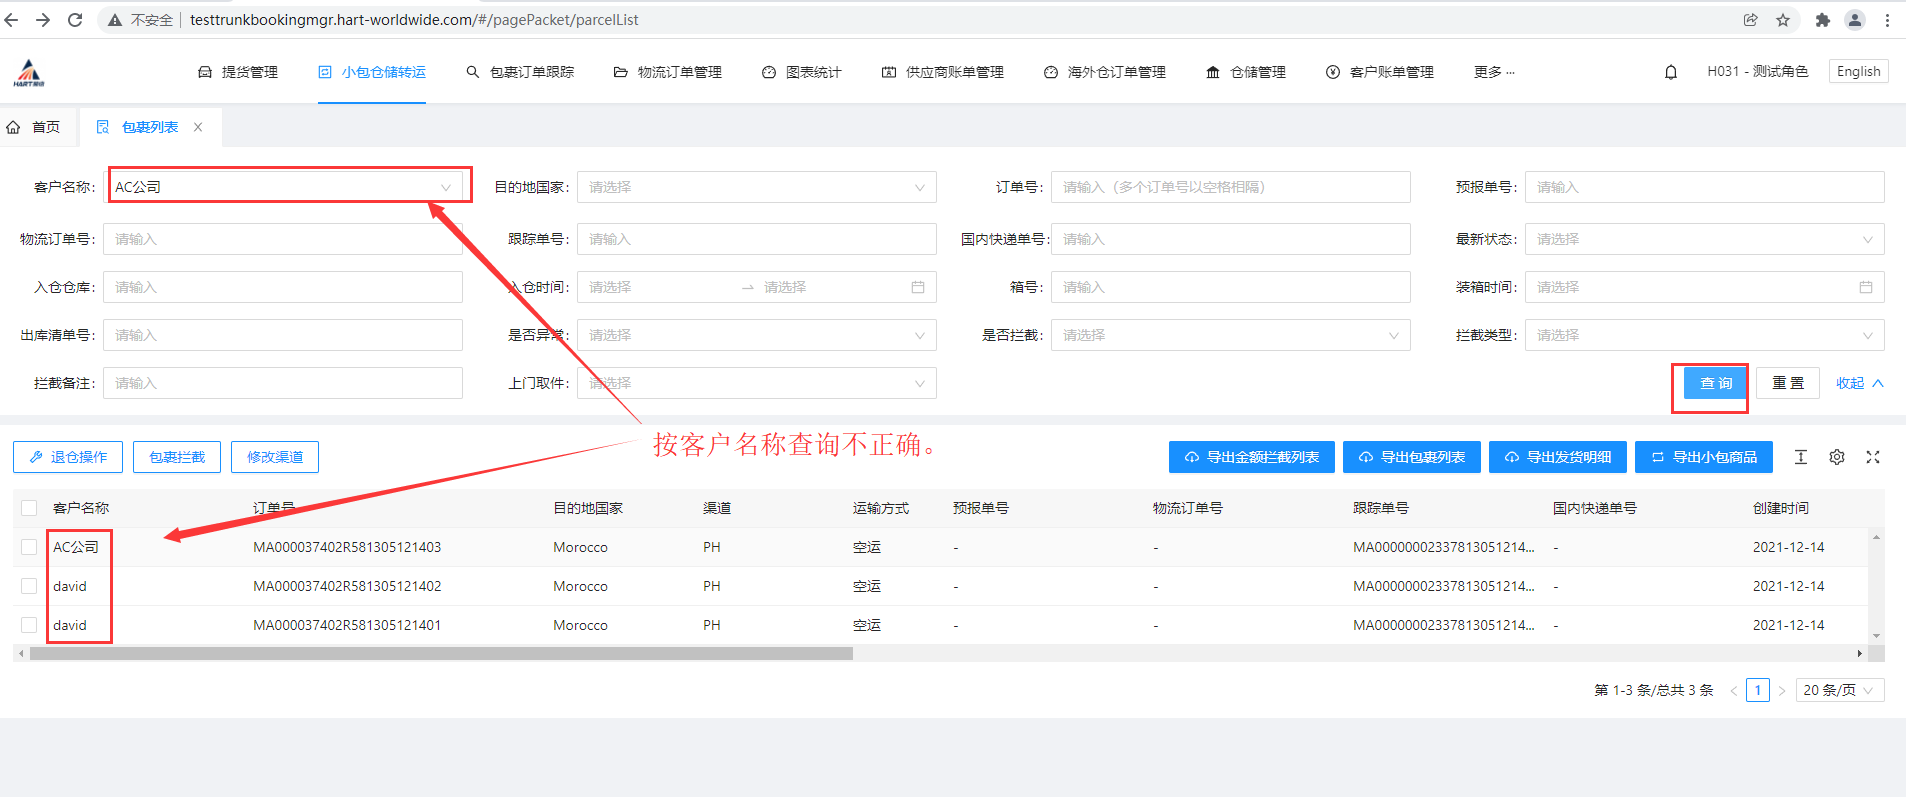Open the 20 条/页 page size selector
Screen dimensions: 1906x797
tap(1839, 690)
